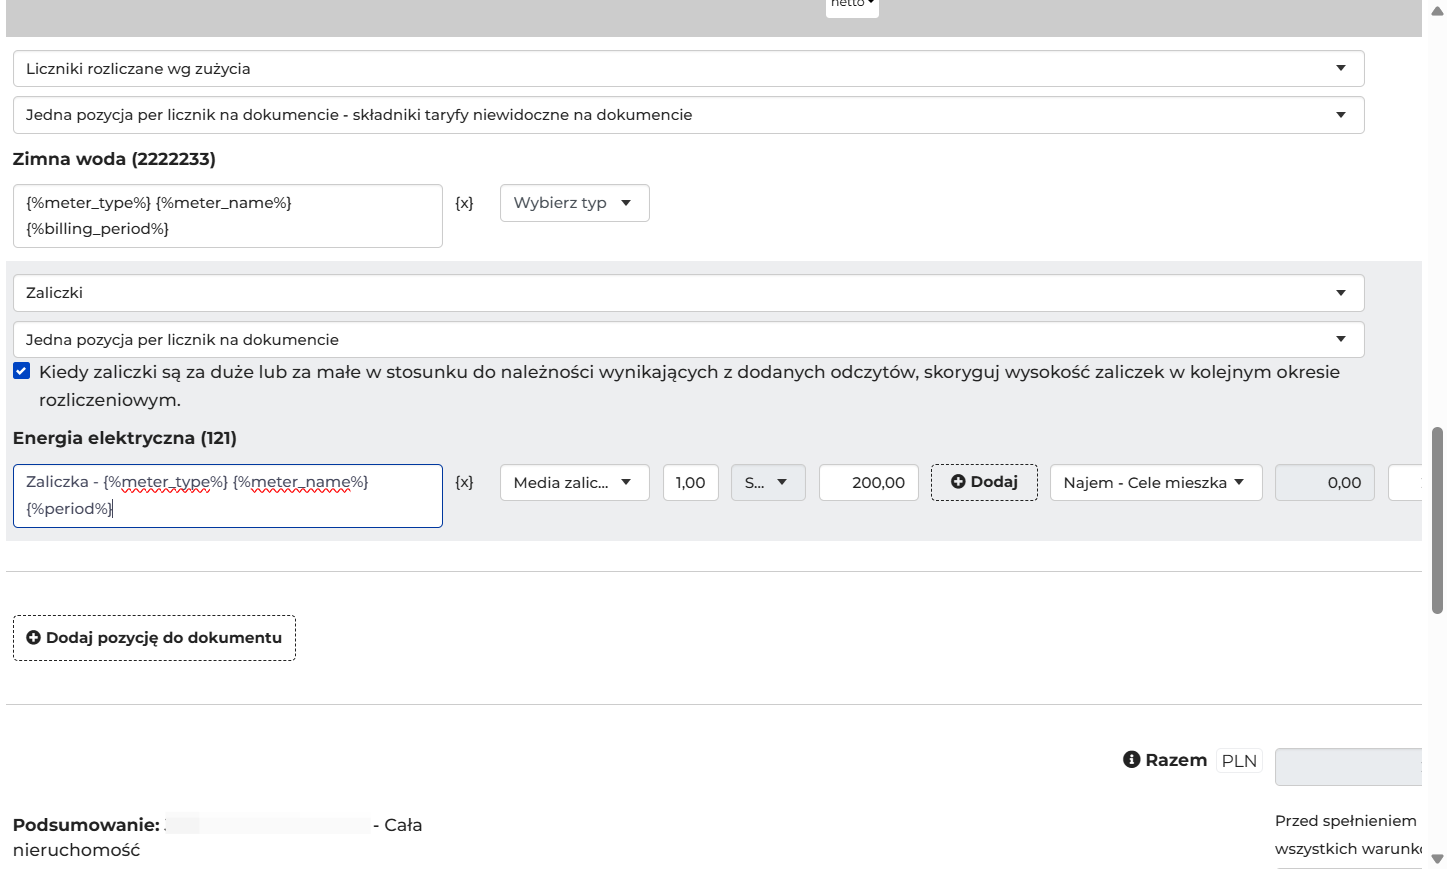Click the info icon beside Razem
The image size is (1447, 869).
click(x=1132, y=760)
